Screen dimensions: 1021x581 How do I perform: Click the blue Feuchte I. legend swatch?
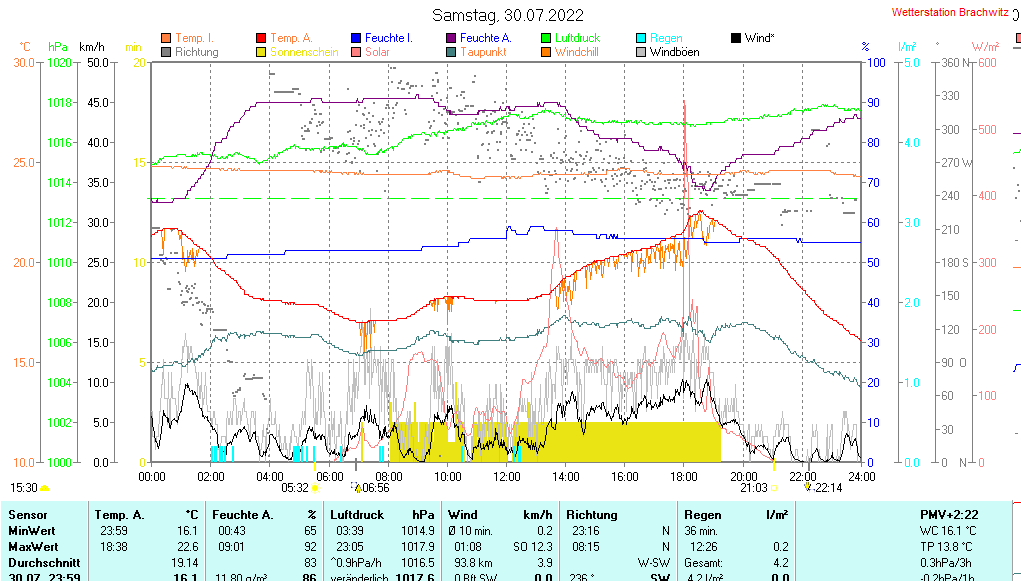tap(356, 38)
